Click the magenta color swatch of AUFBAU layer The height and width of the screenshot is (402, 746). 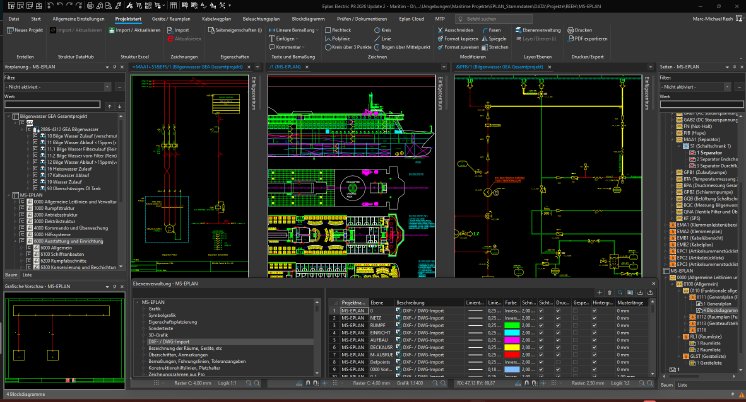[x=512, y=340]
